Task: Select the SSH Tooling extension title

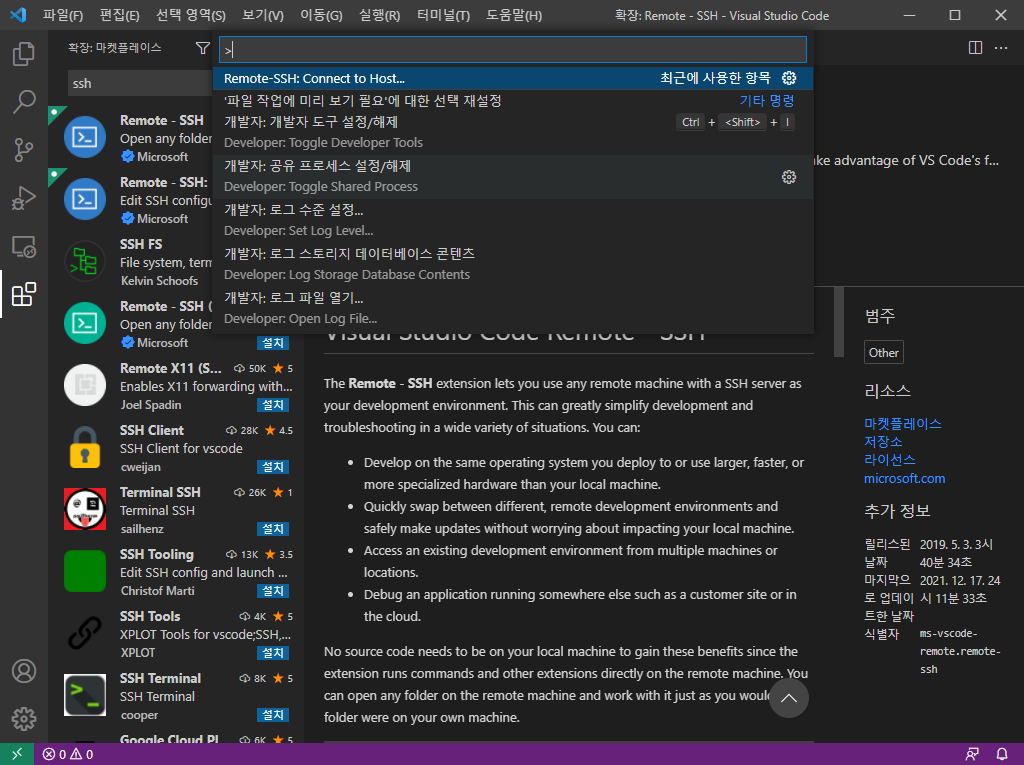Action: click(157, 555)
